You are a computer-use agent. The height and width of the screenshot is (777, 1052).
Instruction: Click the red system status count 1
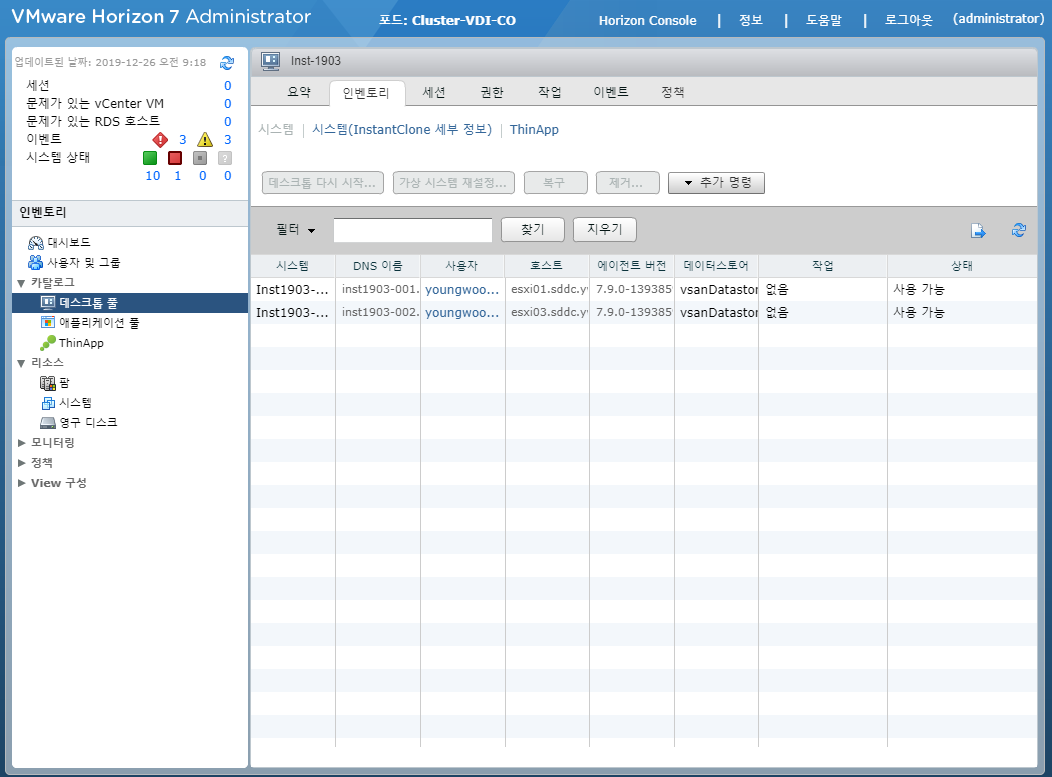point(178,176)
